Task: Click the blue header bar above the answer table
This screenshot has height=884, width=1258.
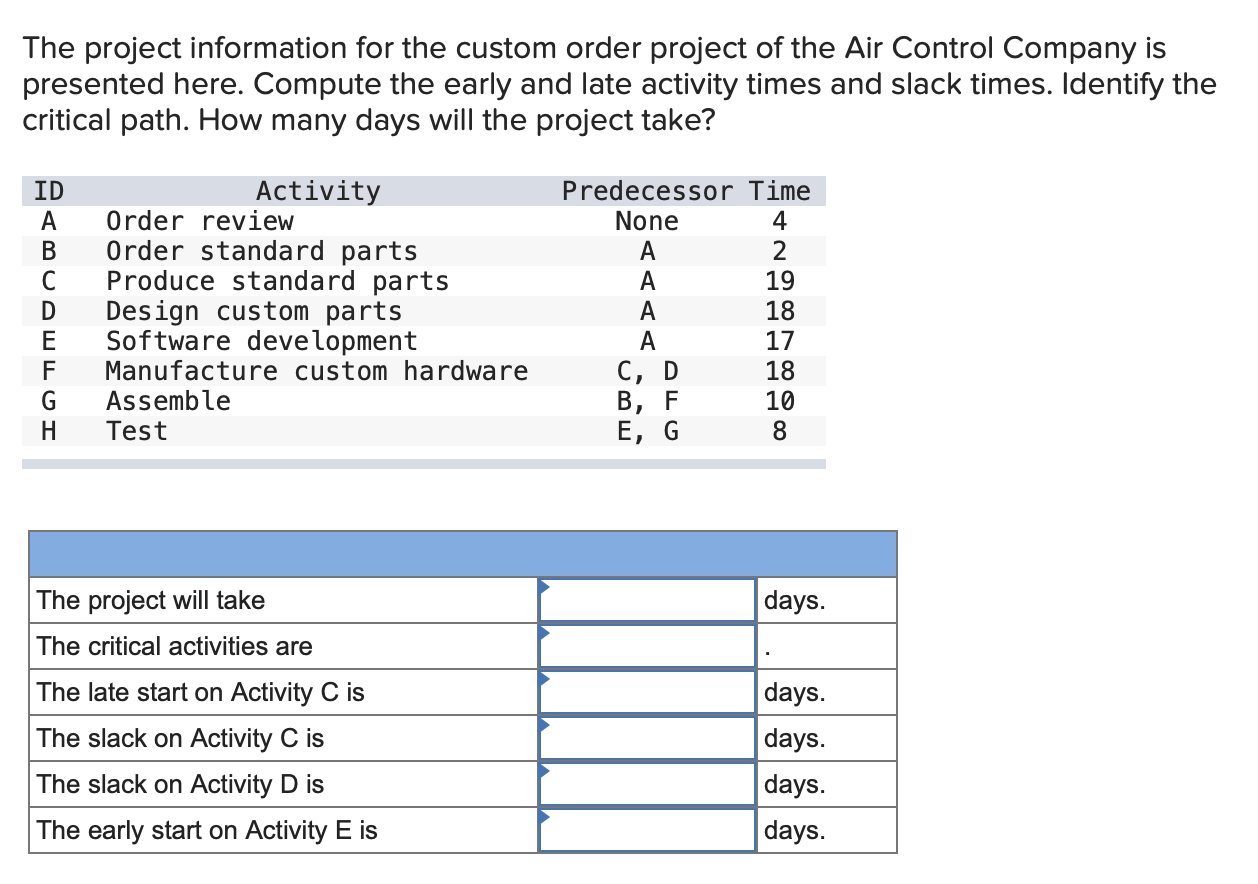Action: point(463,551)
